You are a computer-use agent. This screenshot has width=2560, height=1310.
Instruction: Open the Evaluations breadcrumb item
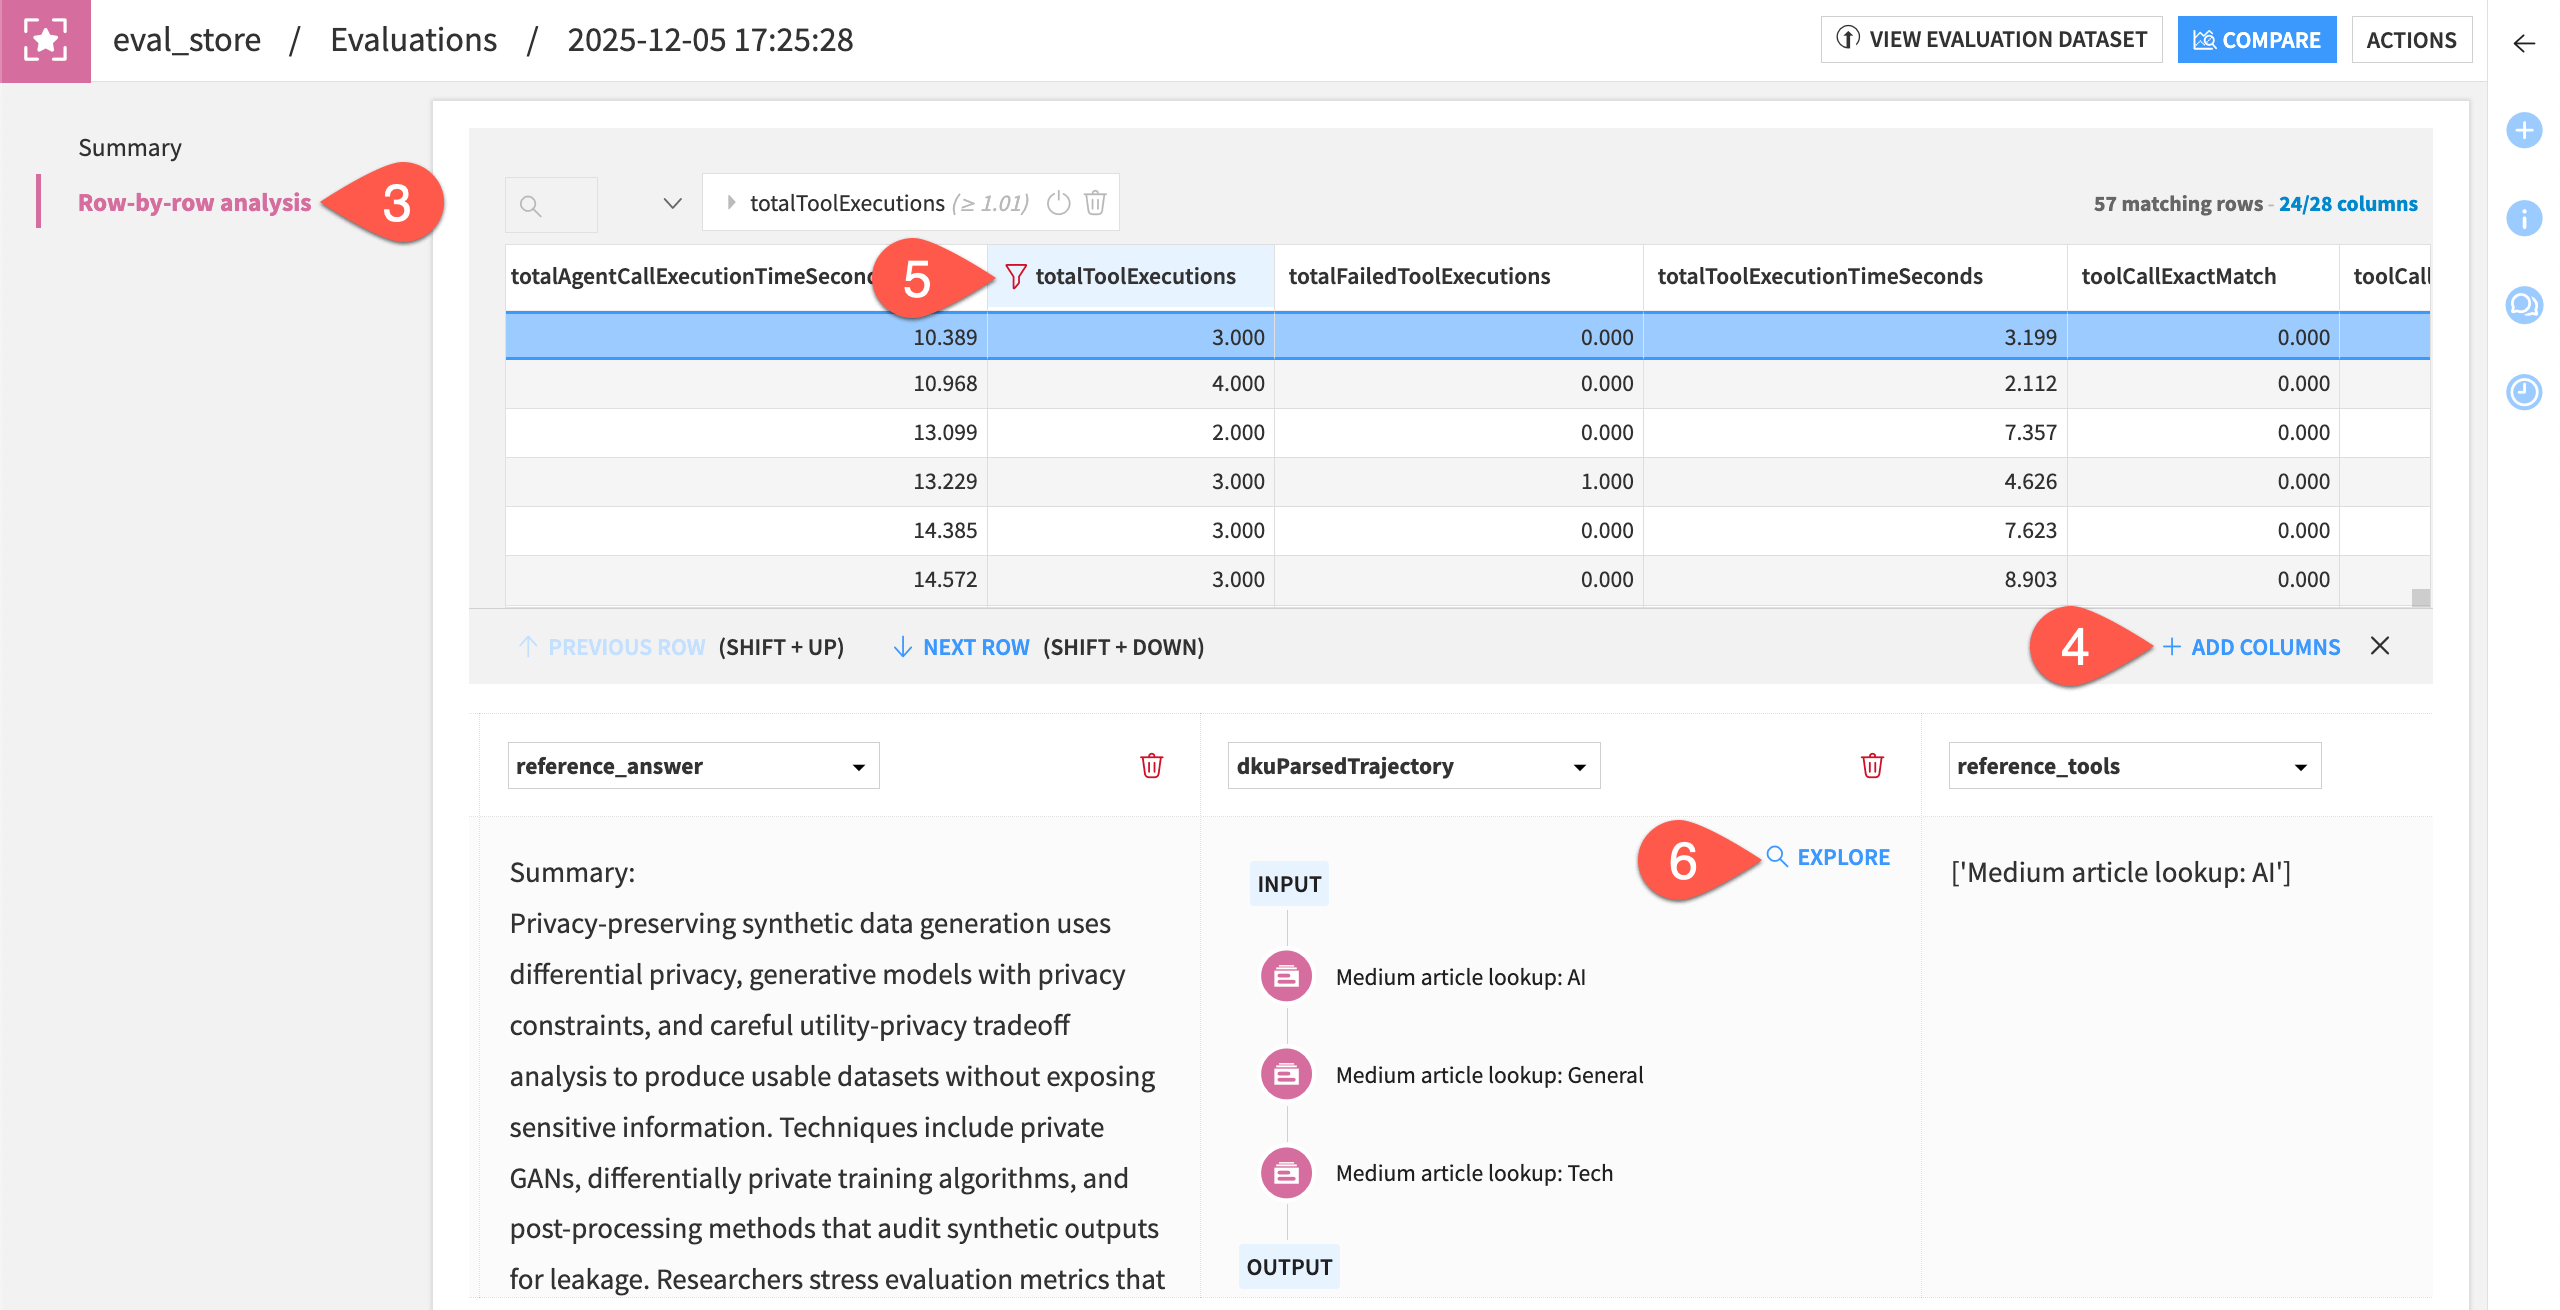[414, 40]
